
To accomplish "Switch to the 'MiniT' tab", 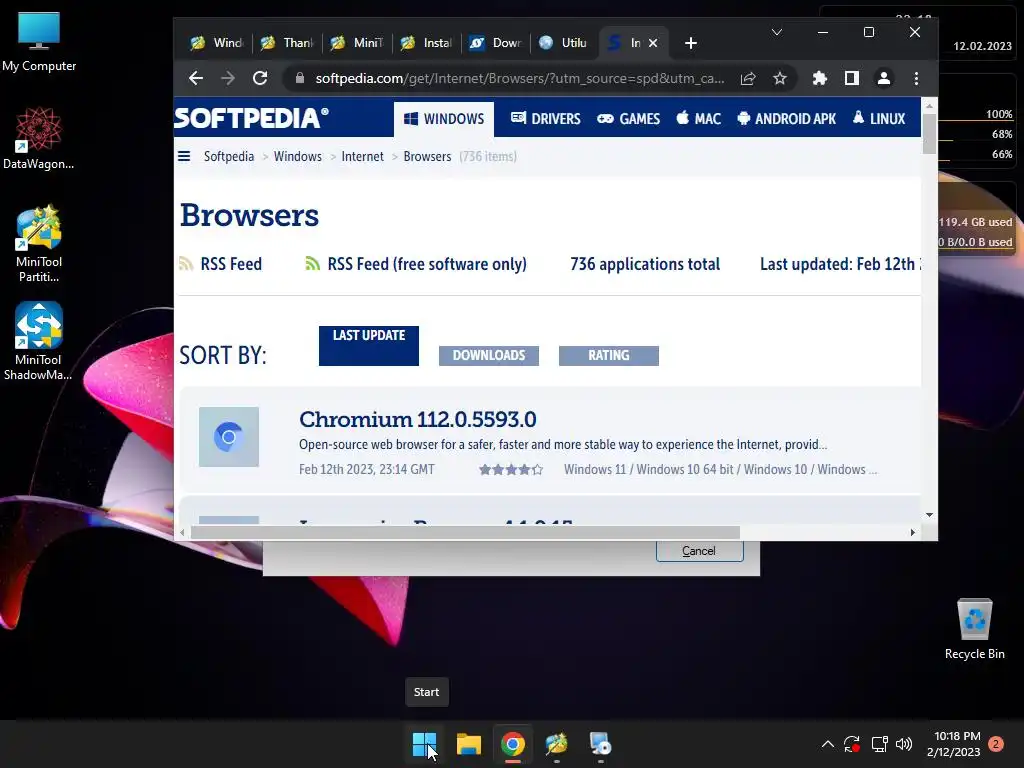I will point(357,43).
